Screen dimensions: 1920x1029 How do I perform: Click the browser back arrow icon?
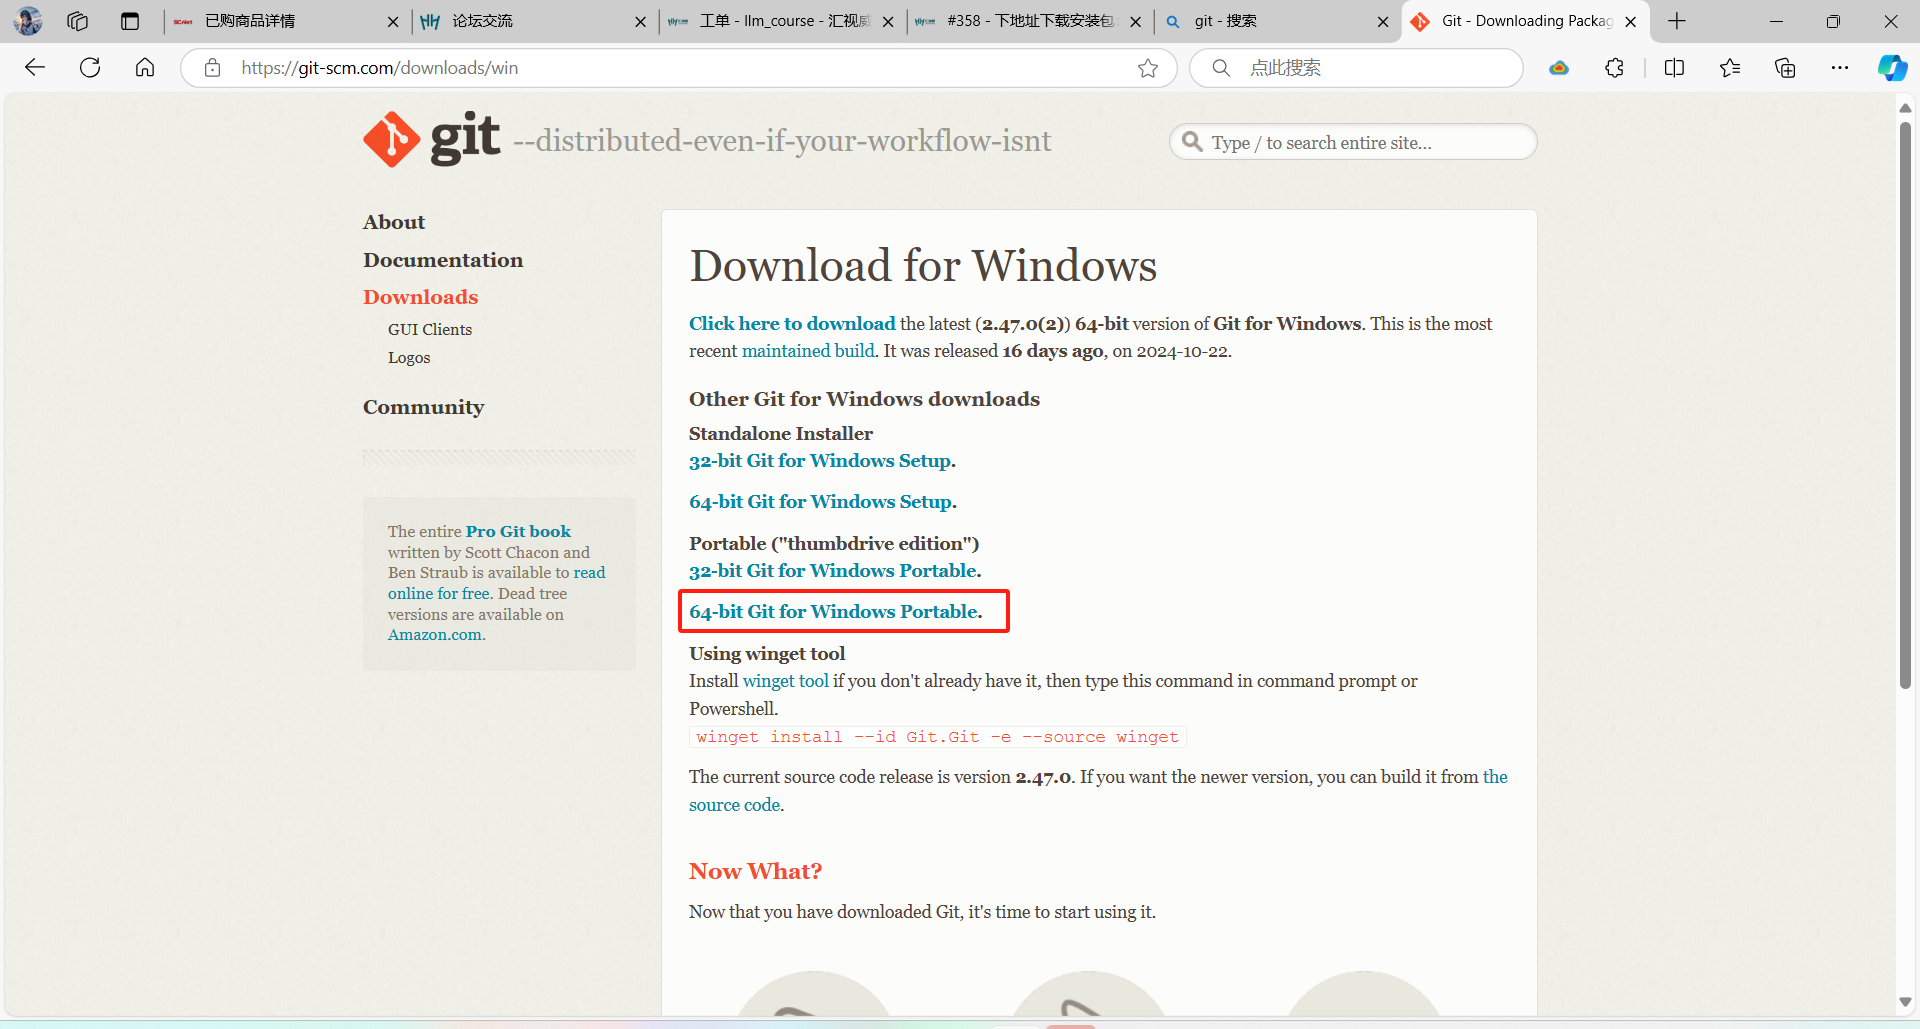coord(35,67)
